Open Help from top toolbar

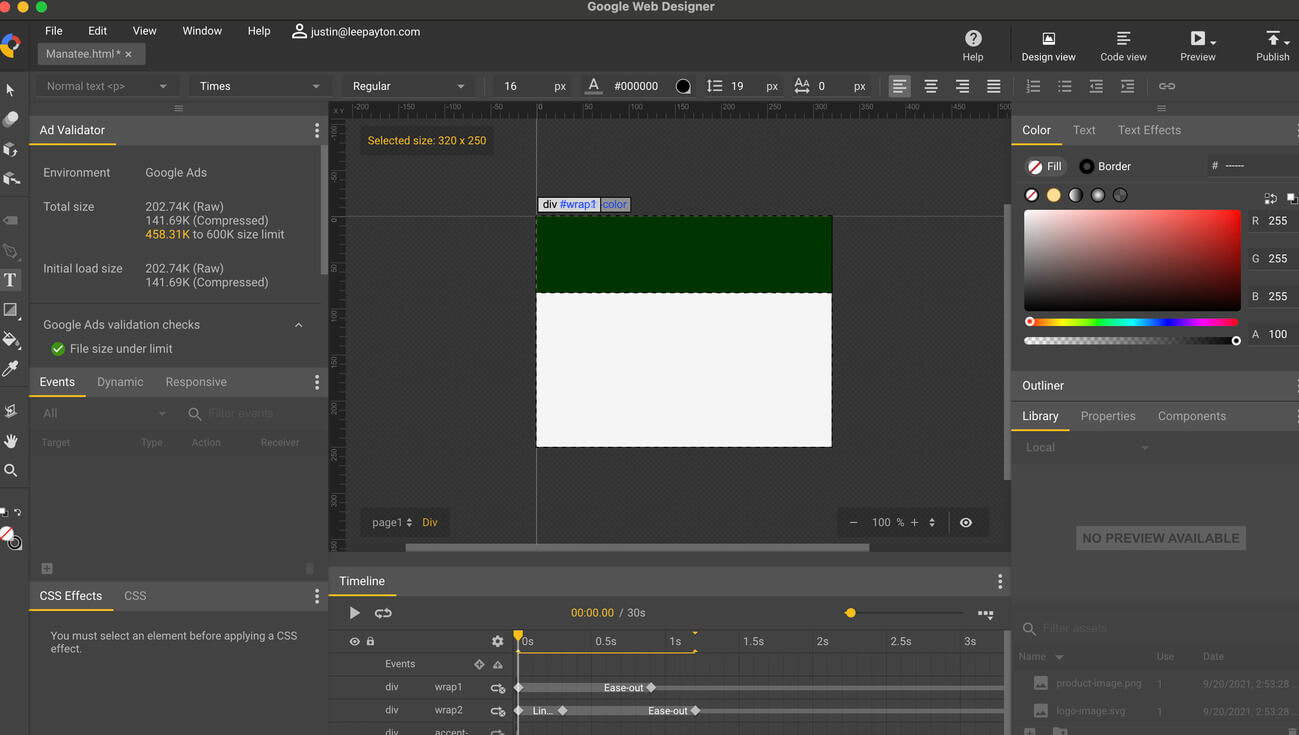[x=973, y=45]
